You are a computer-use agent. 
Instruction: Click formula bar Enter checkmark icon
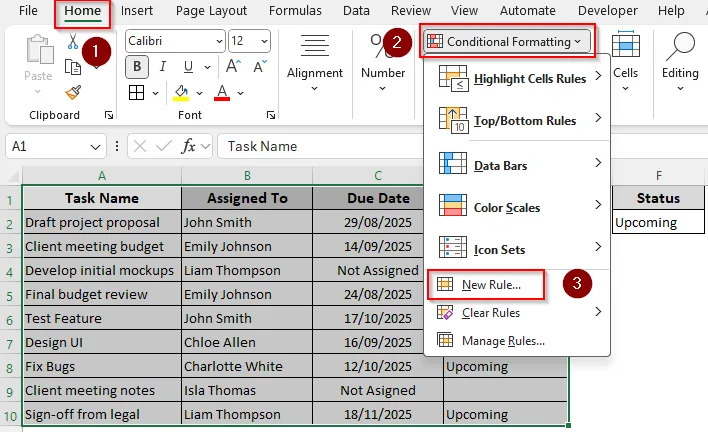click(x=163, y=146)
